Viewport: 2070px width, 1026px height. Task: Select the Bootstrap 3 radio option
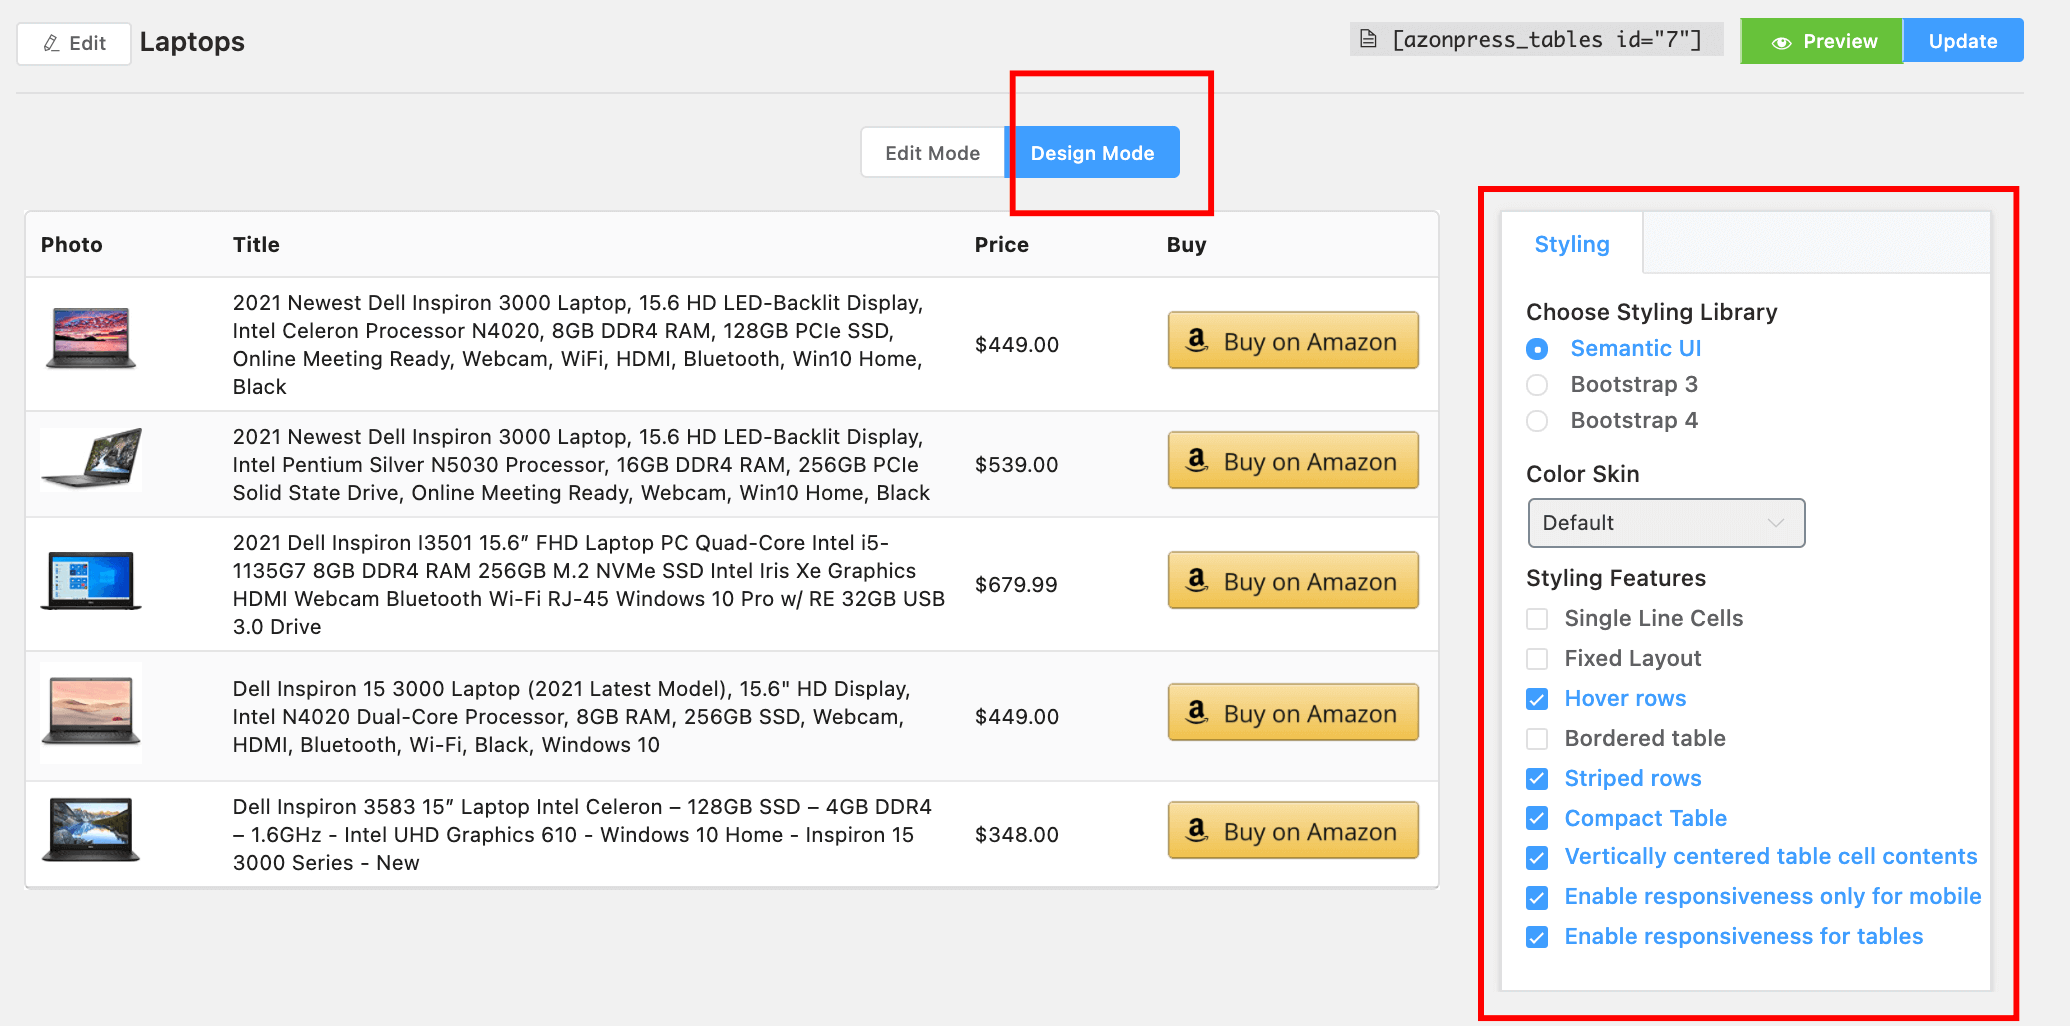tap(1537, 385)
